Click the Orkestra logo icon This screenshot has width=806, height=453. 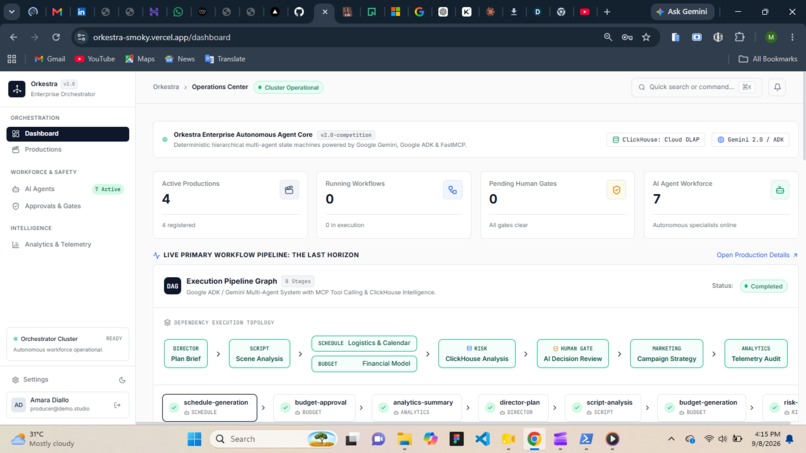[x=16, y=88]
